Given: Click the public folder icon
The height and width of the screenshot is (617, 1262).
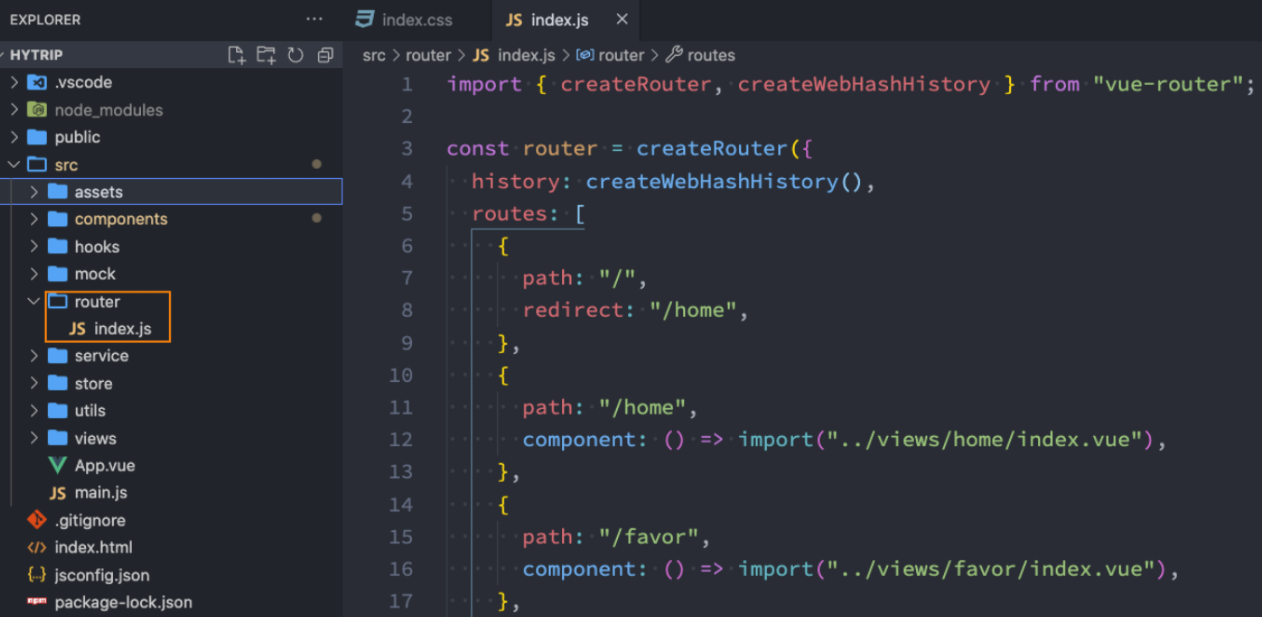Looking at the screenshot, I should click(x=37, y=137).
